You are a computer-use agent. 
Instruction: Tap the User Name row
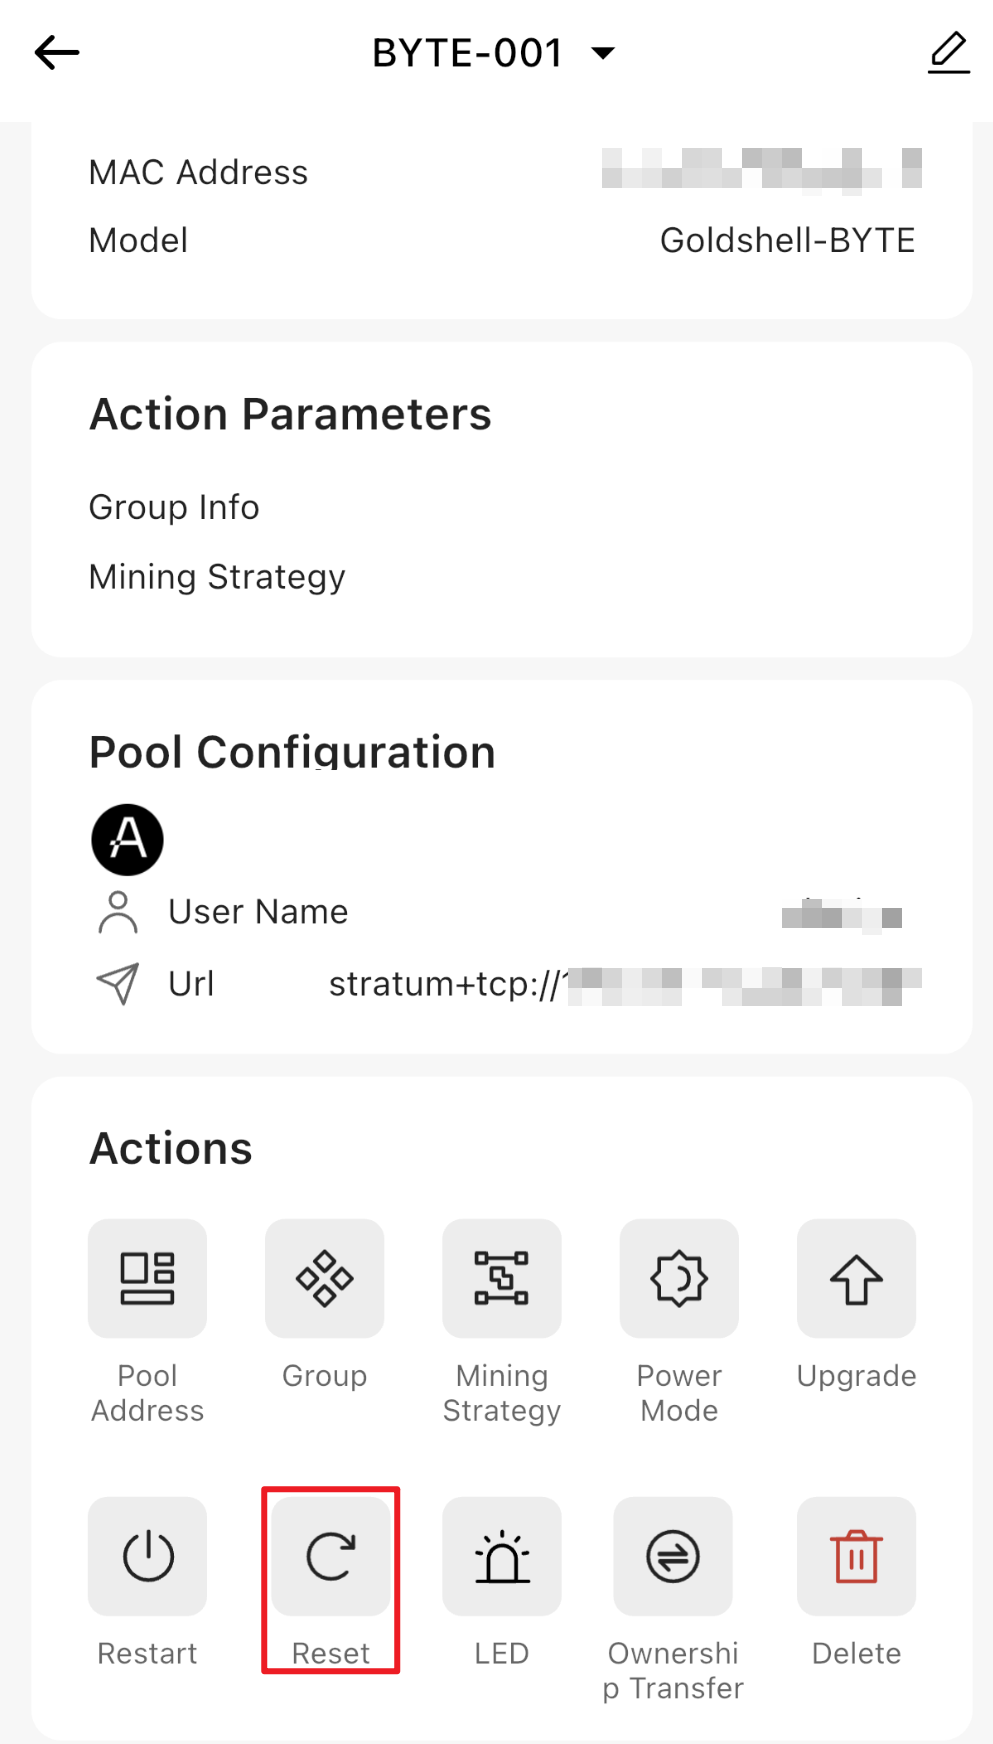tap(258, 912)
